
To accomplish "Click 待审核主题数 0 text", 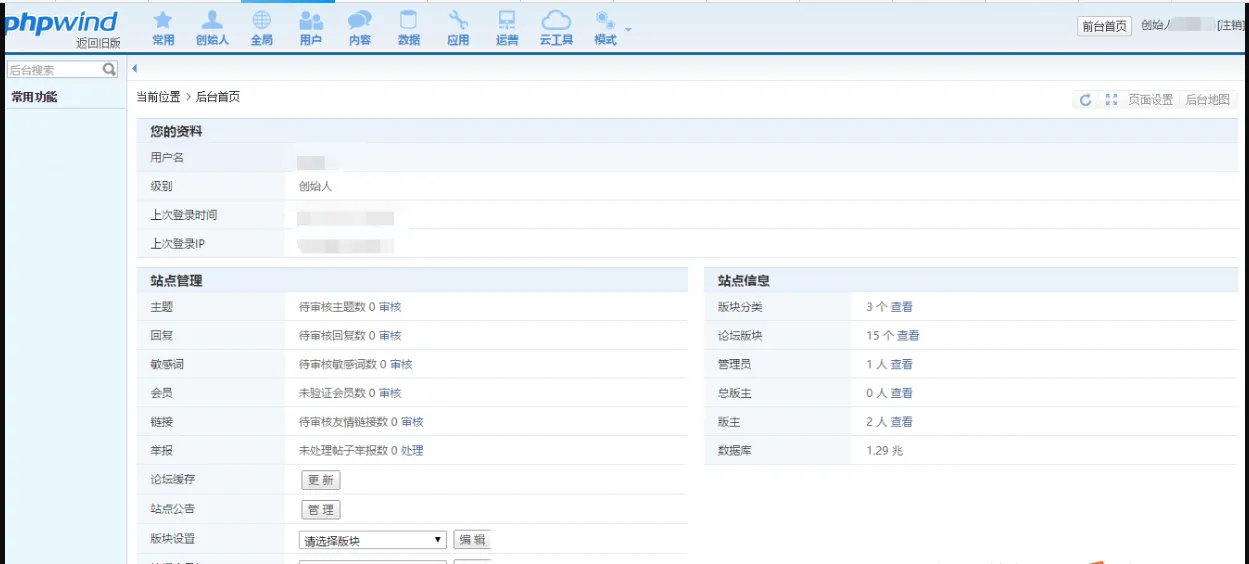I will point(337,307).
